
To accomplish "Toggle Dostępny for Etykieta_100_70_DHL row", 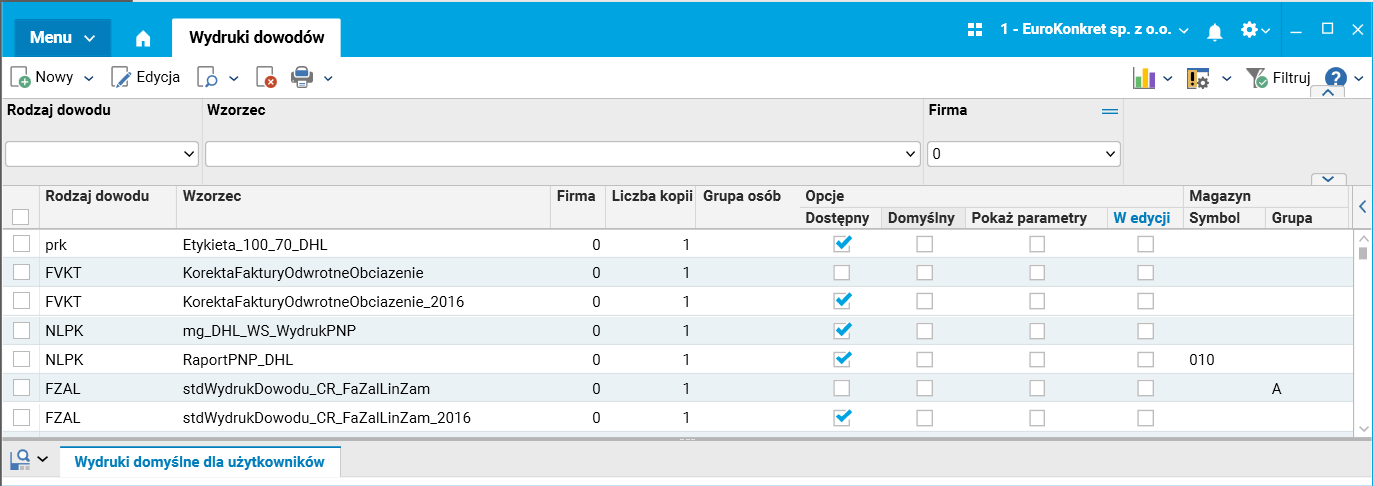I will [843, 243].
